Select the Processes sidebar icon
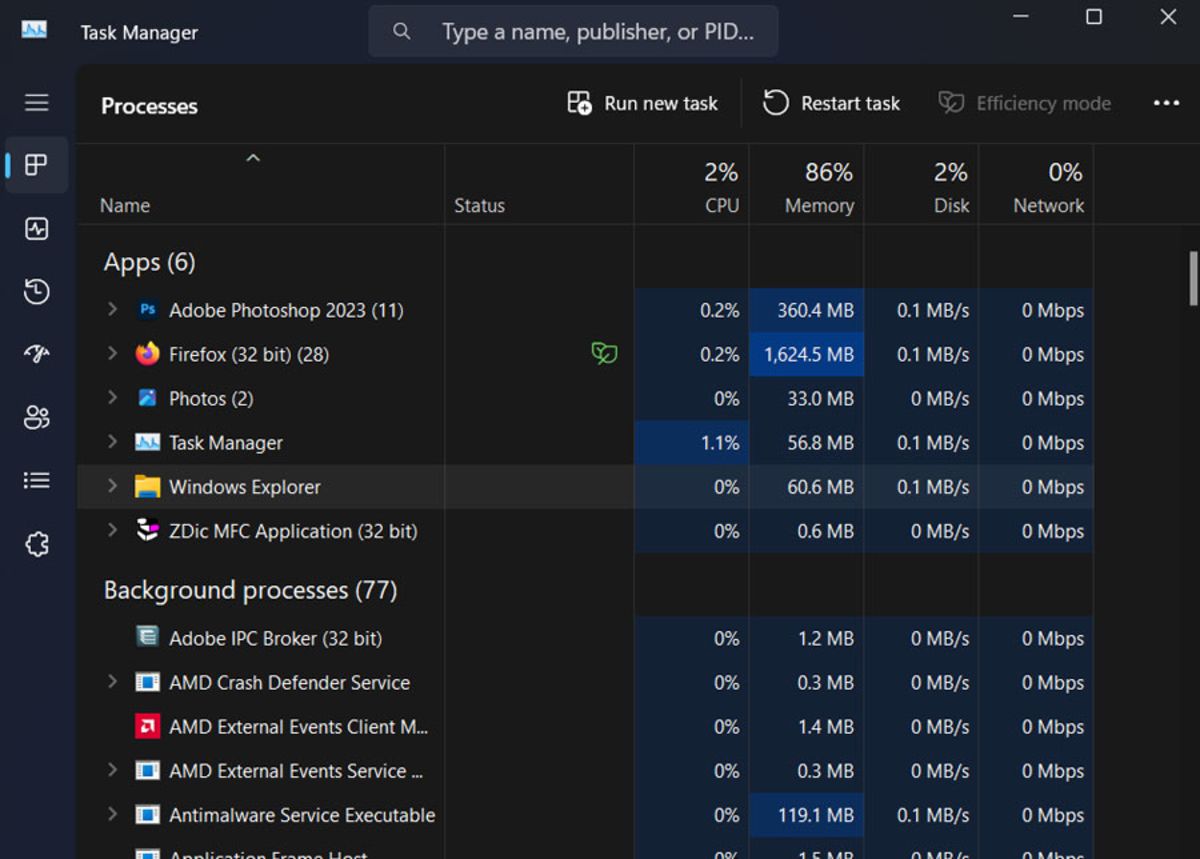 pyautogui.click(x=37, y=165)
